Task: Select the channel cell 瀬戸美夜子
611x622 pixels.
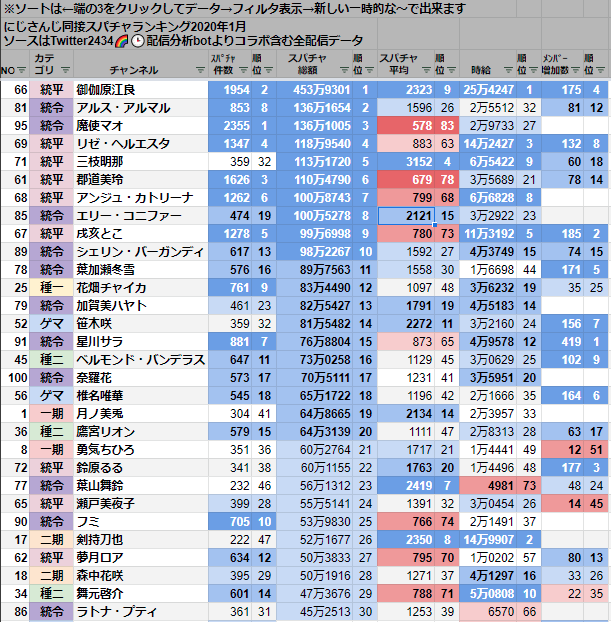Action: pyautogui.click(x=140, y=504)
